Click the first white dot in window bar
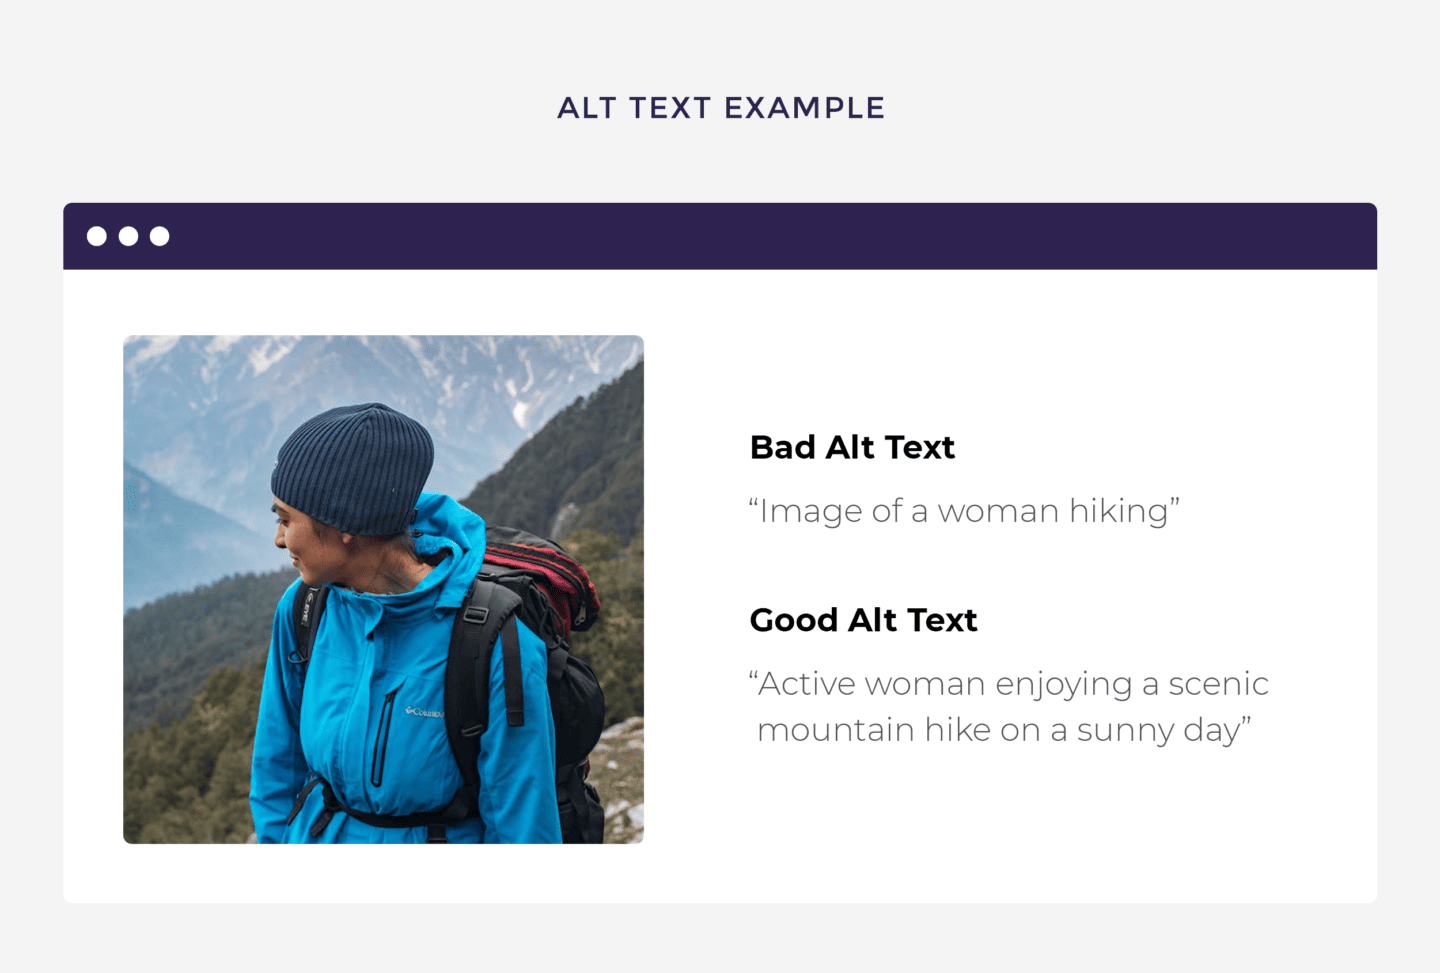The height and width of the screenshot is (973, 1440). point(97,236)
